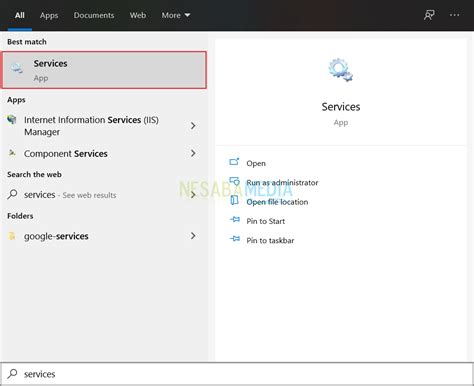Click the feedback icon in top bar
This screenshot has width=474, height=386.
tap(429, 15)
